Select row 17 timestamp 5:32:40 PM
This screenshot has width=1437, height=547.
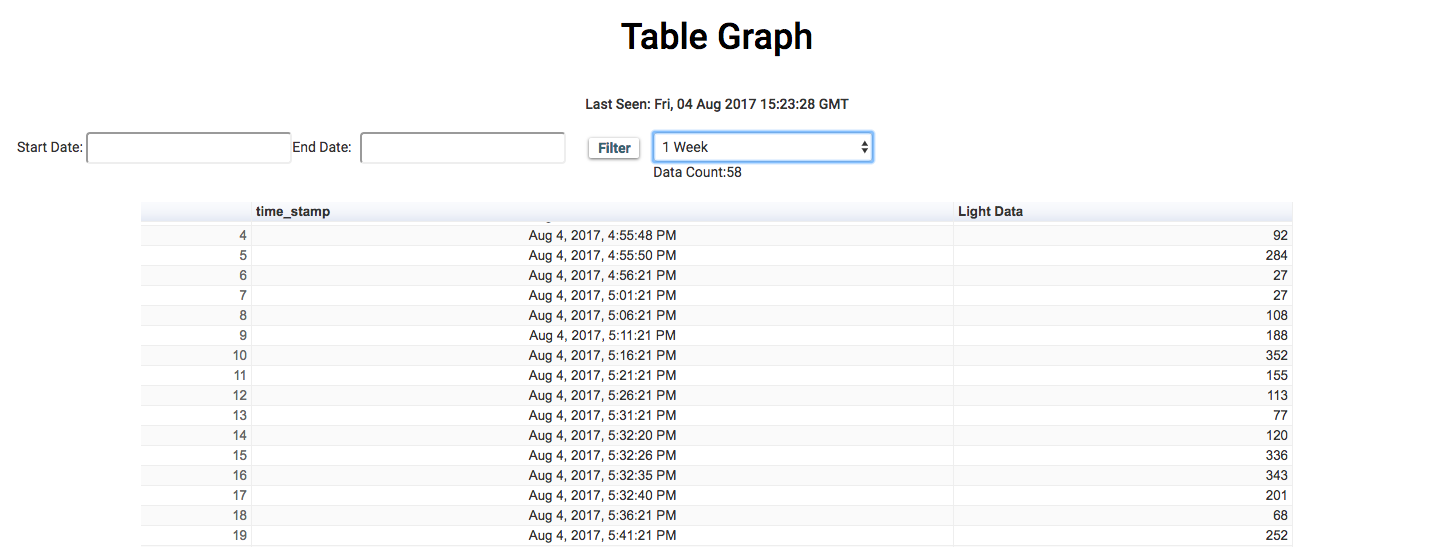pyautogui.click(x=602, y=495)
